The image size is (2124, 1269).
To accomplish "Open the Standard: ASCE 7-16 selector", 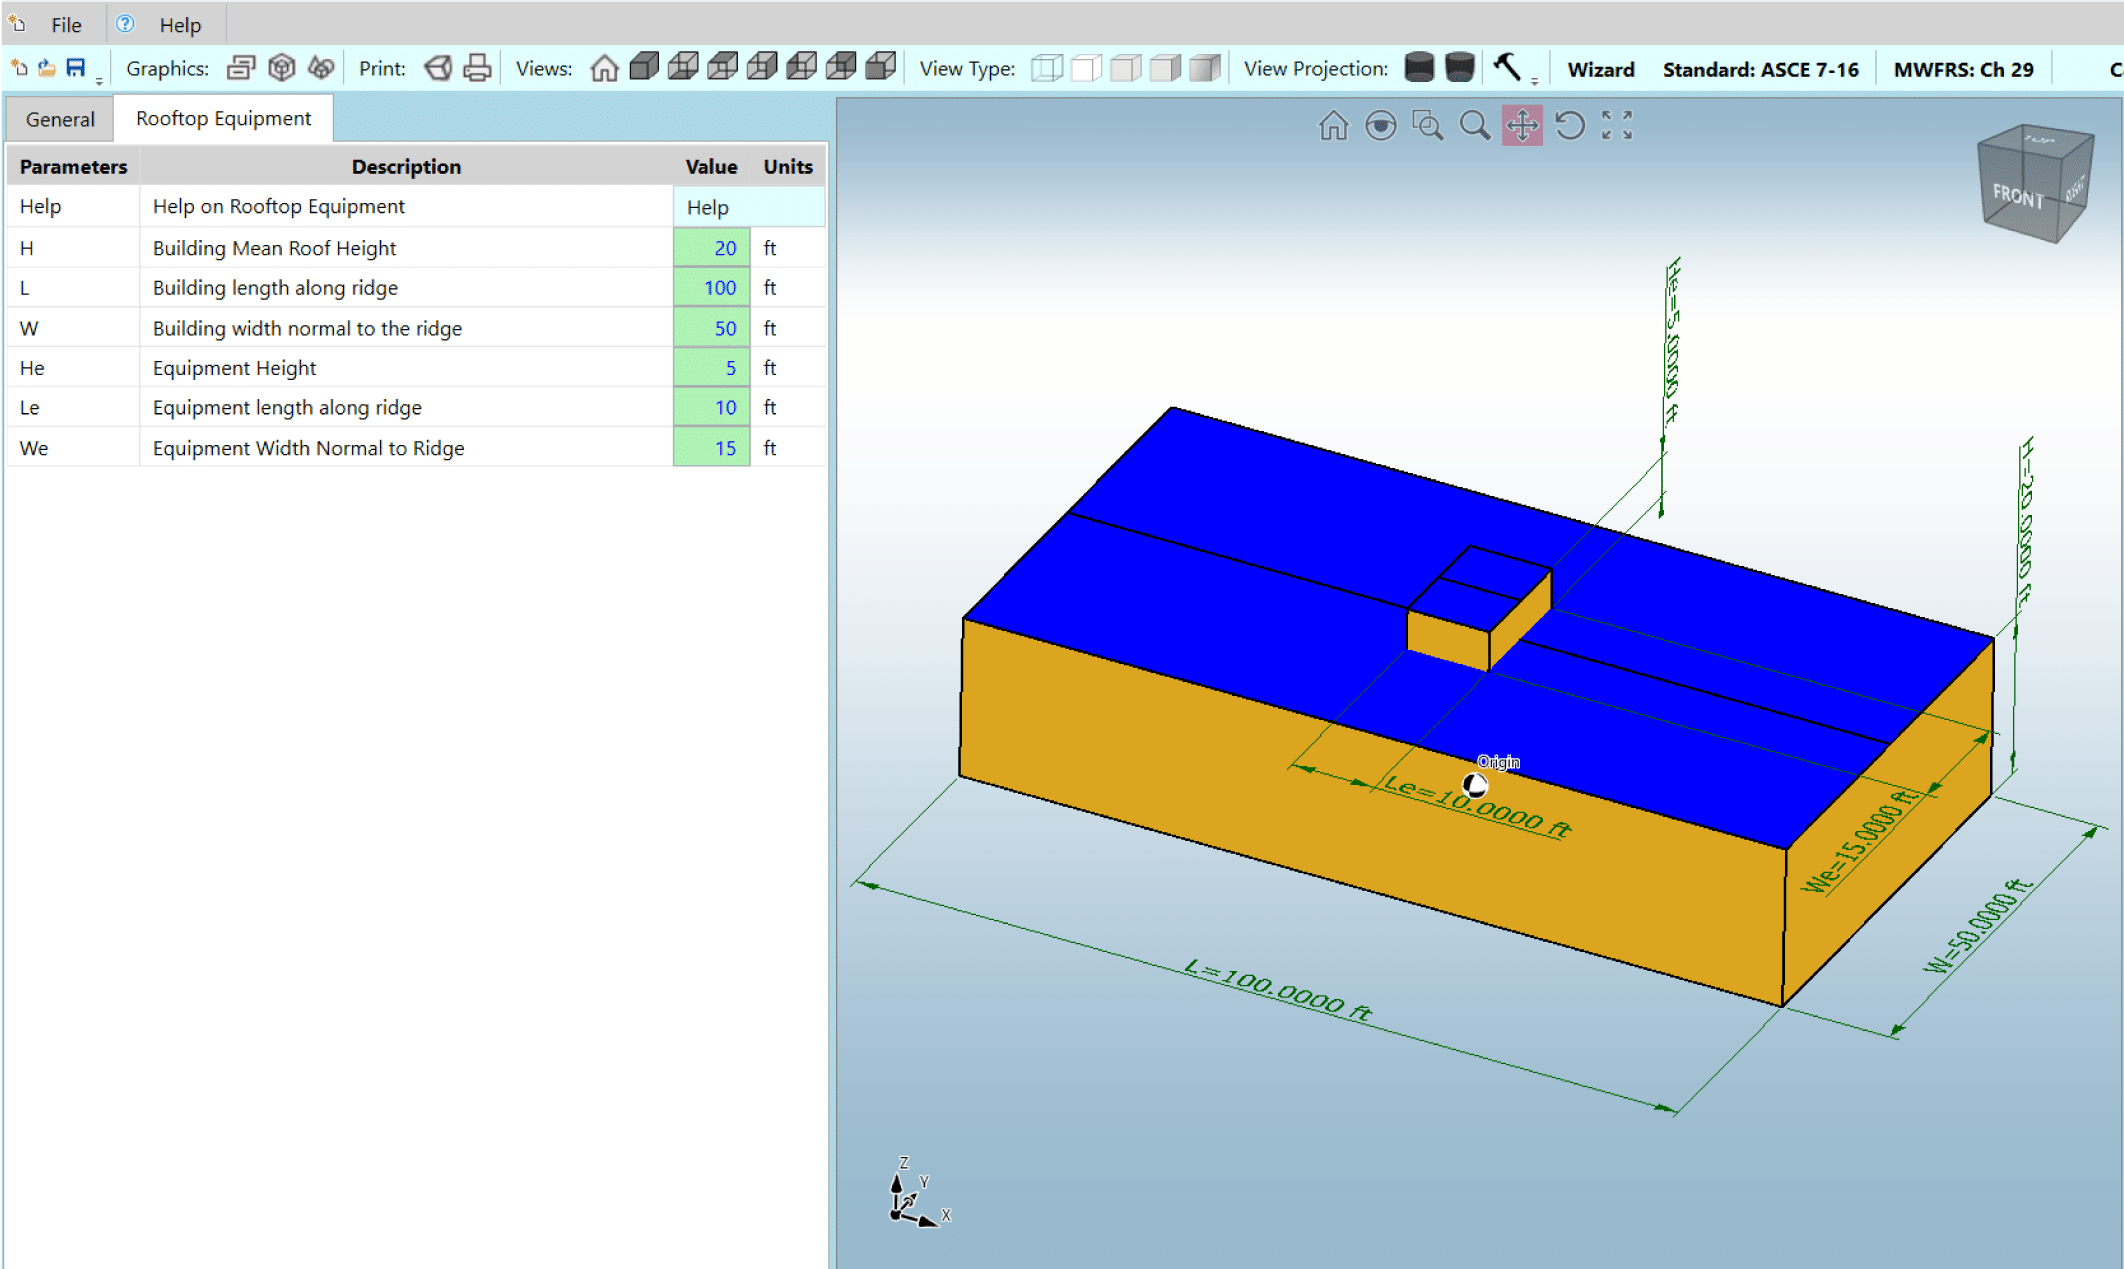I will [1760, 69].
